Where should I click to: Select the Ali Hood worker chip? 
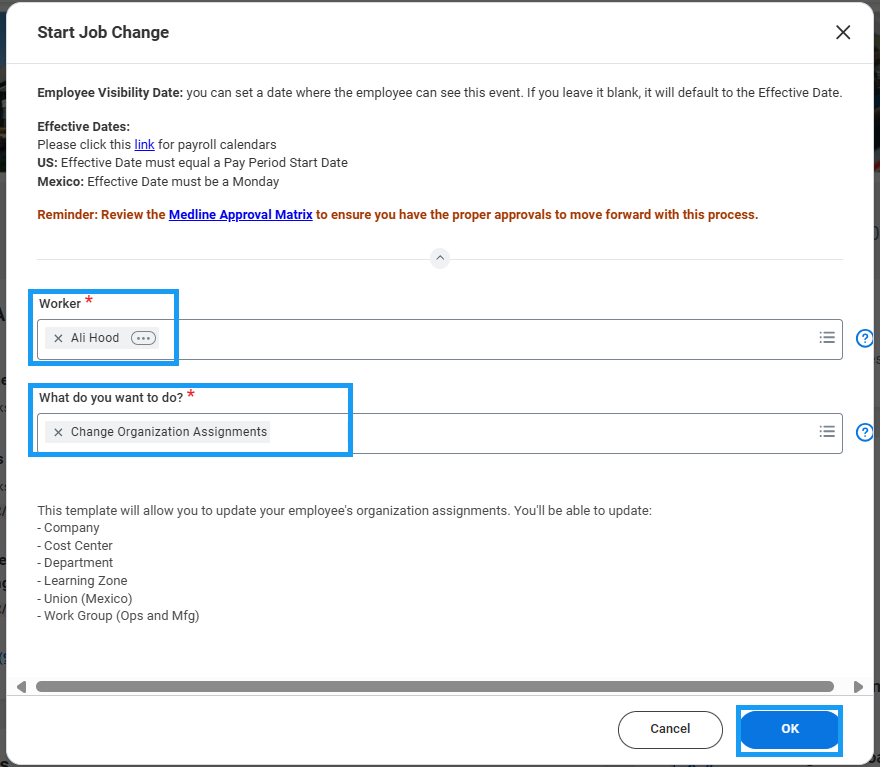pos(95,339)
